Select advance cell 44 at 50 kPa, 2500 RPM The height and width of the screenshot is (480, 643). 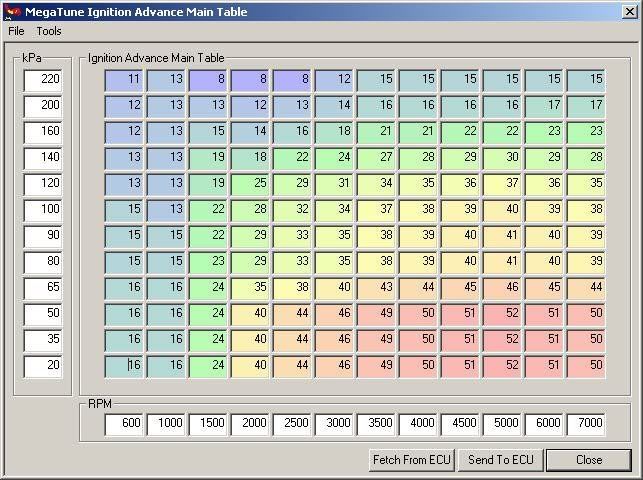(x=292, y=314)
